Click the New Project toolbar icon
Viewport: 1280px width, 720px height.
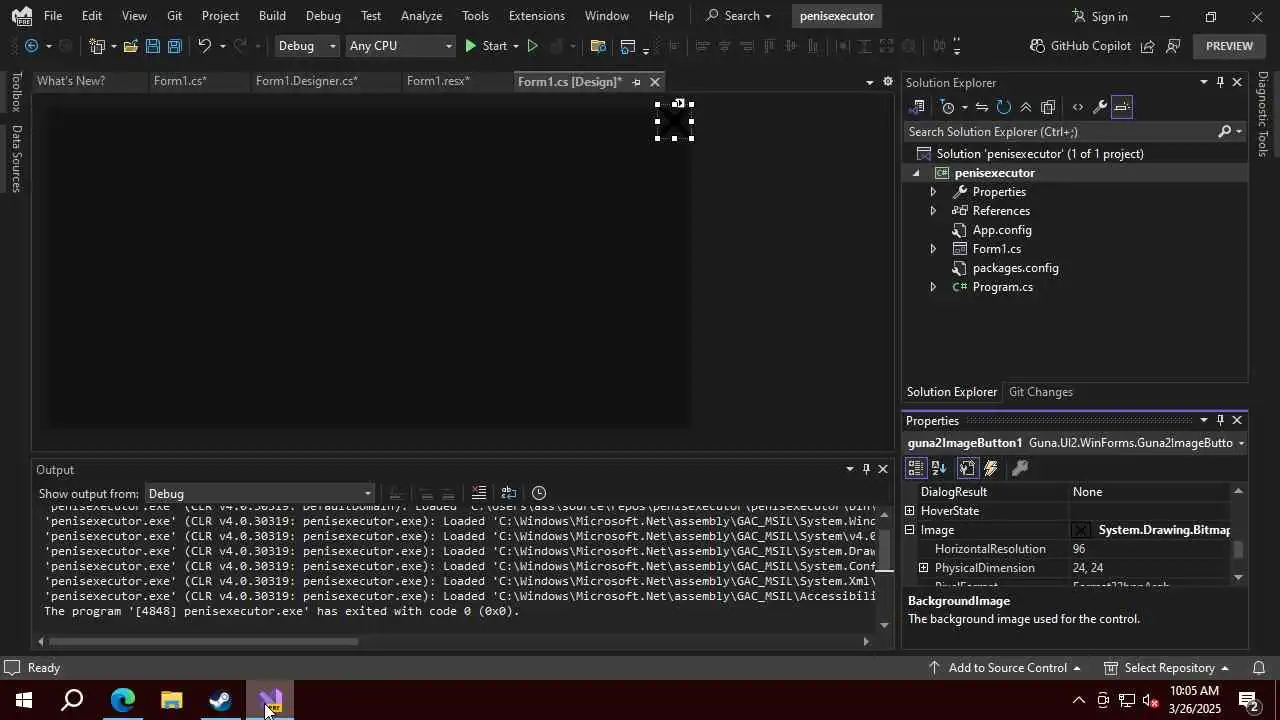point(97,46)
